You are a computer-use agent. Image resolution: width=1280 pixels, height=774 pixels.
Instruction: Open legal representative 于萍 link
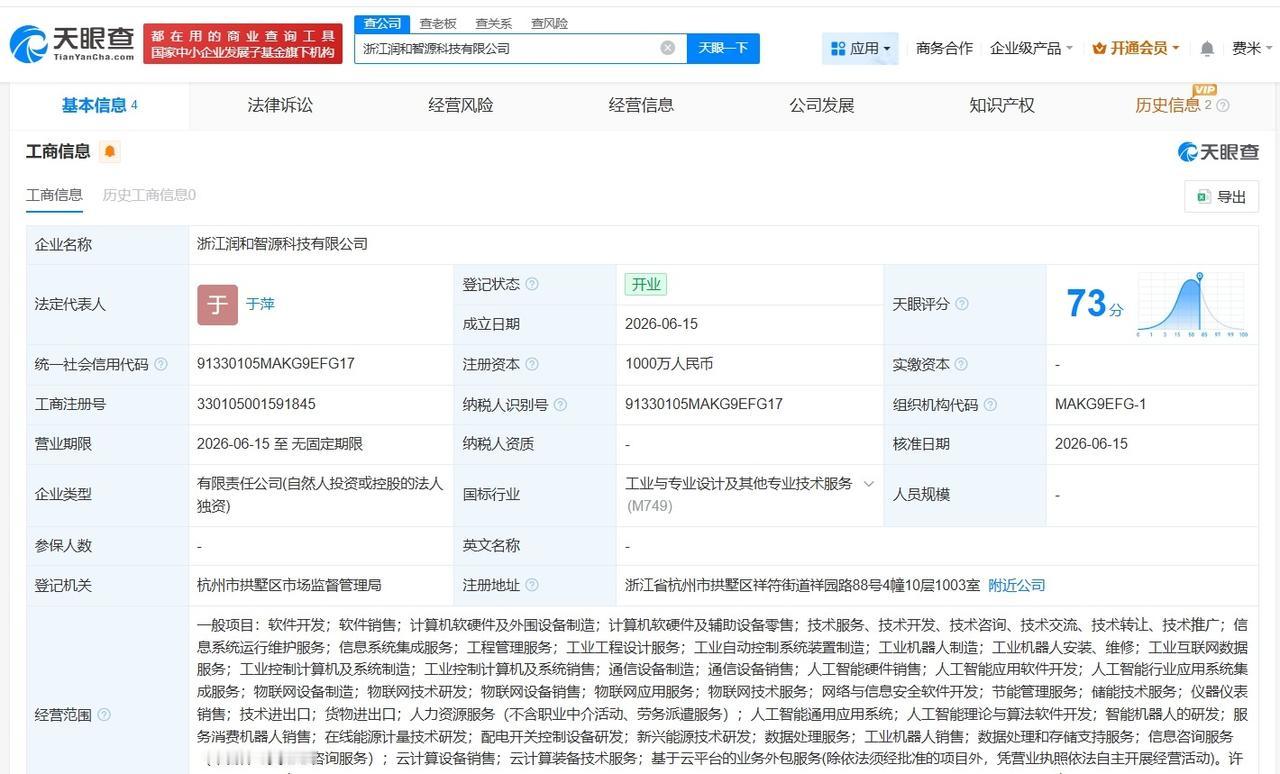pyautogui.click(x=260, y=304)
